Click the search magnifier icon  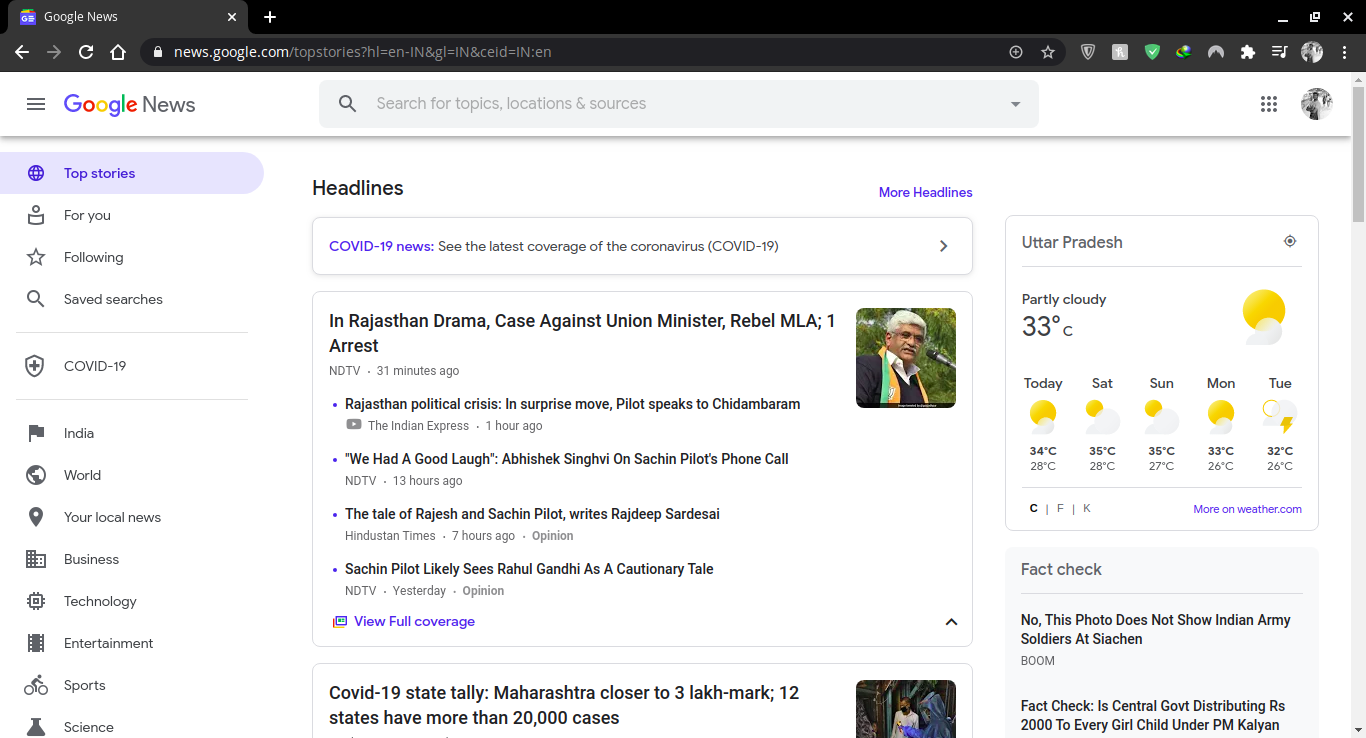(347, 104)
